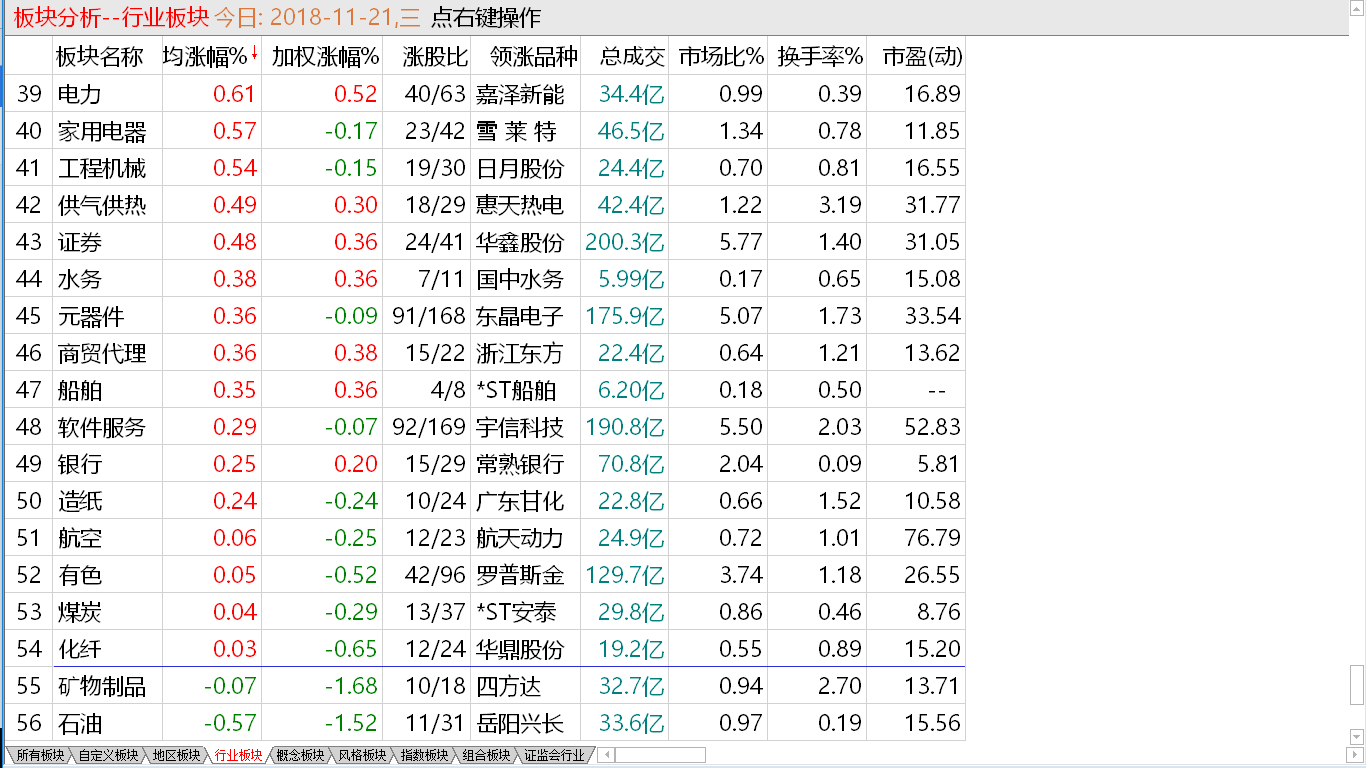Select the 组合板块 tab
The width and height of the screenshot is (1366, 768).
[x=486, y=755]
